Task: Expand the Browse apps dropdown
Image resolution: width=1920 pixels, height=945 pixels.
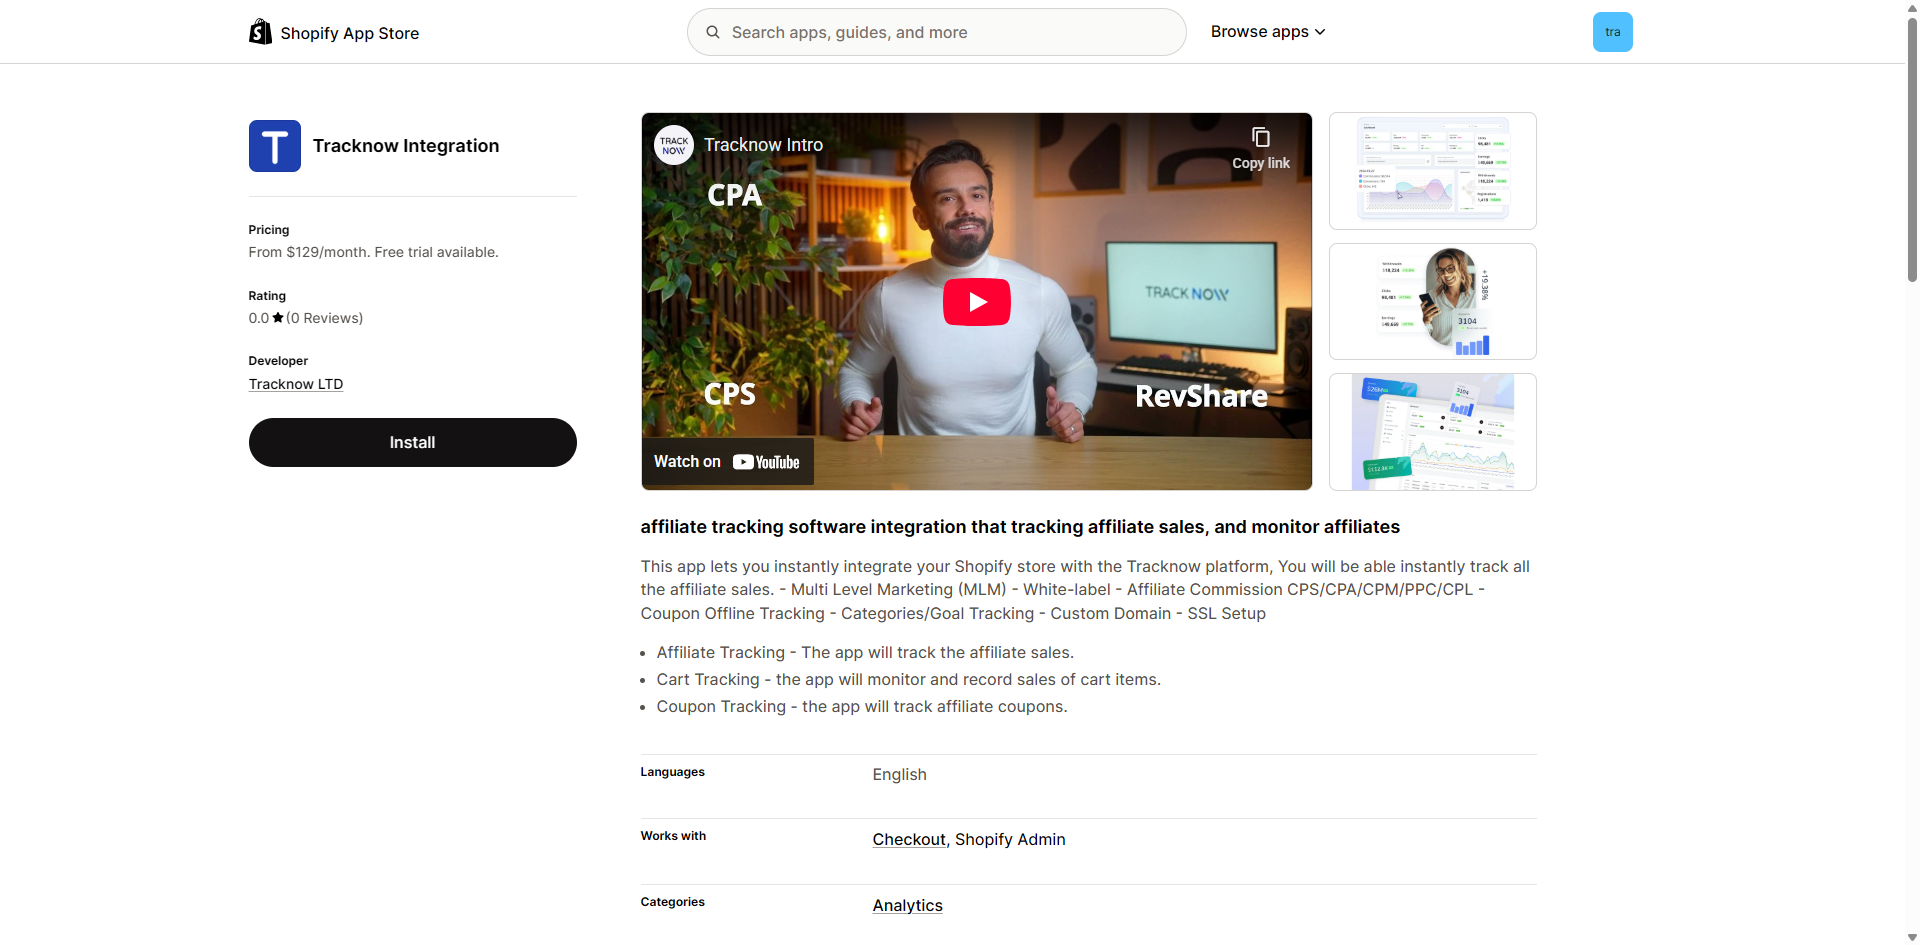Action: click(x=1267, y=32)
